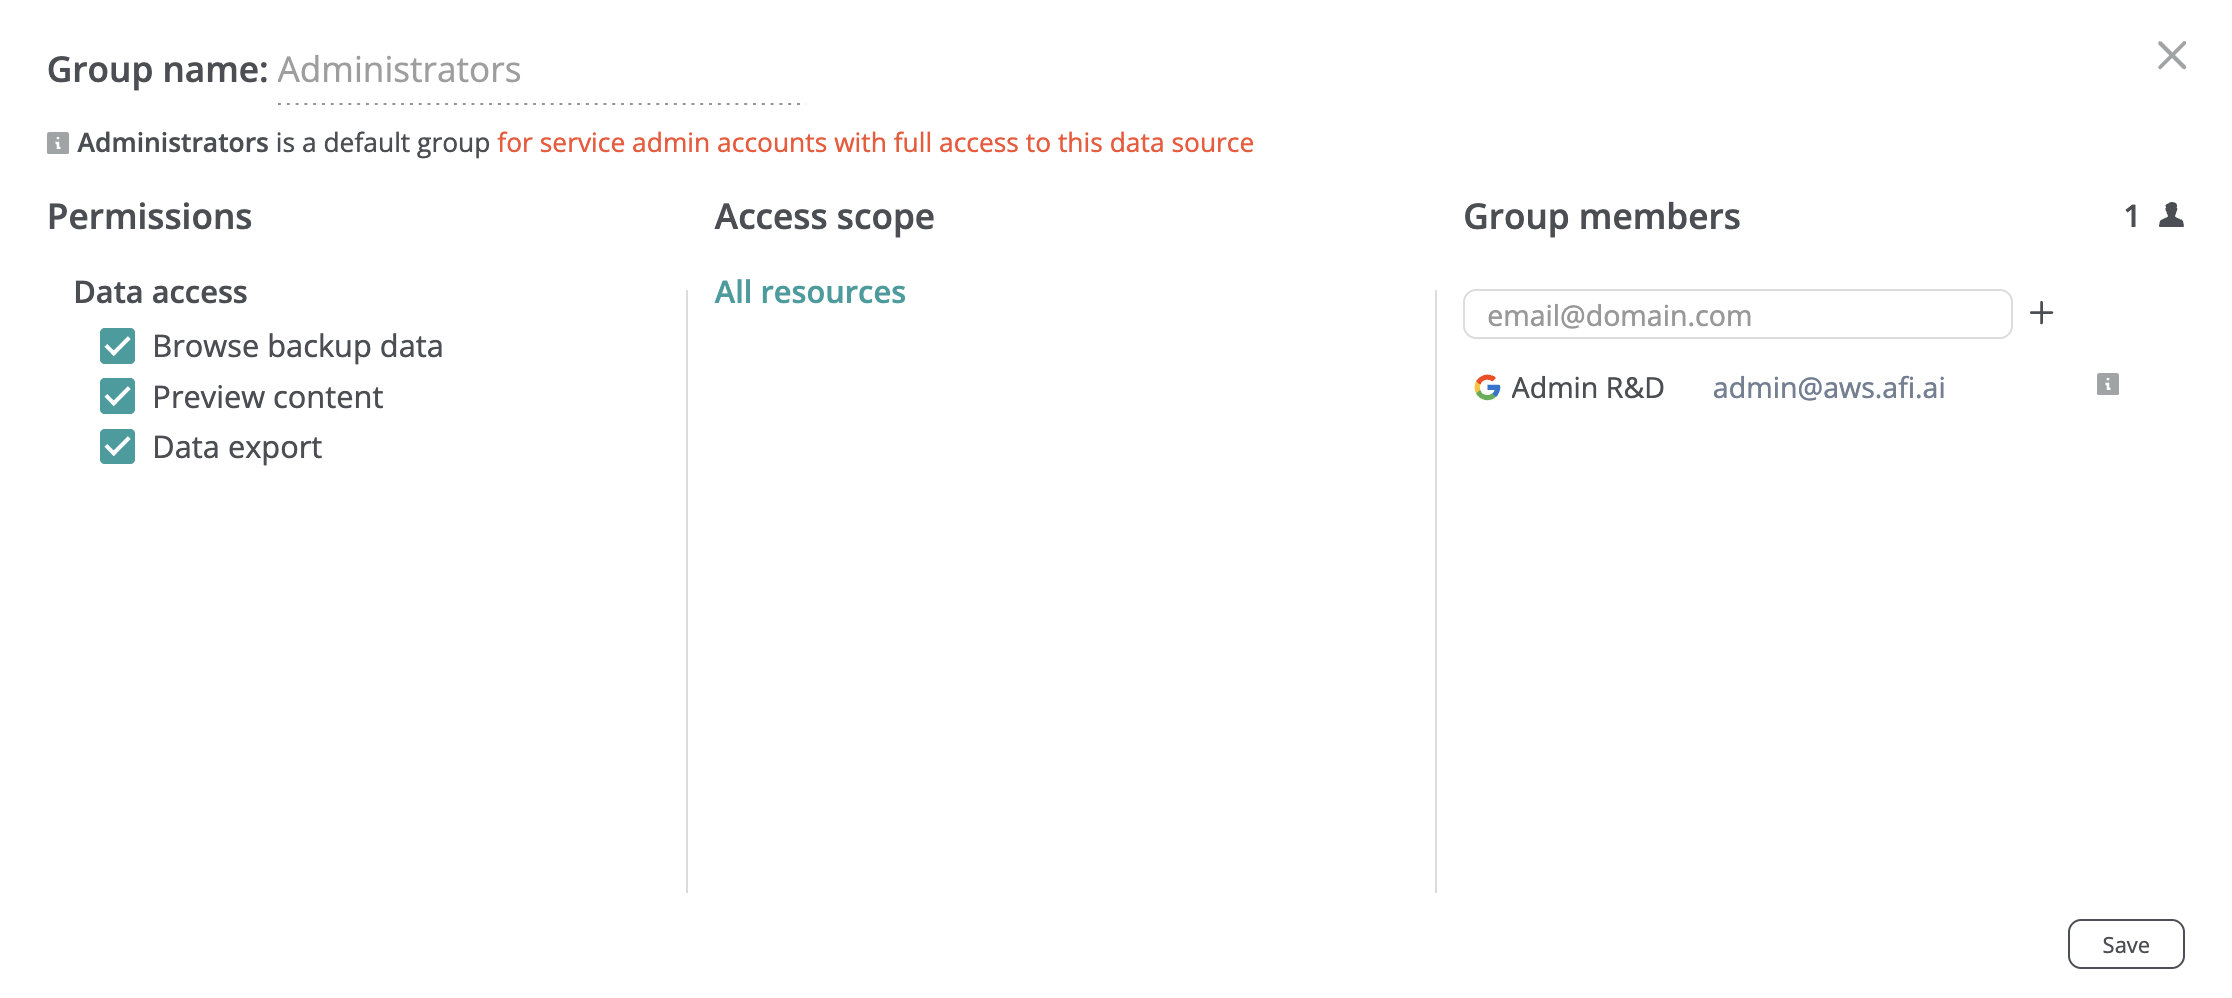Screen dimensions: 2232x998
Task: Click the Data access category label
Action: [x=160, y=292]
